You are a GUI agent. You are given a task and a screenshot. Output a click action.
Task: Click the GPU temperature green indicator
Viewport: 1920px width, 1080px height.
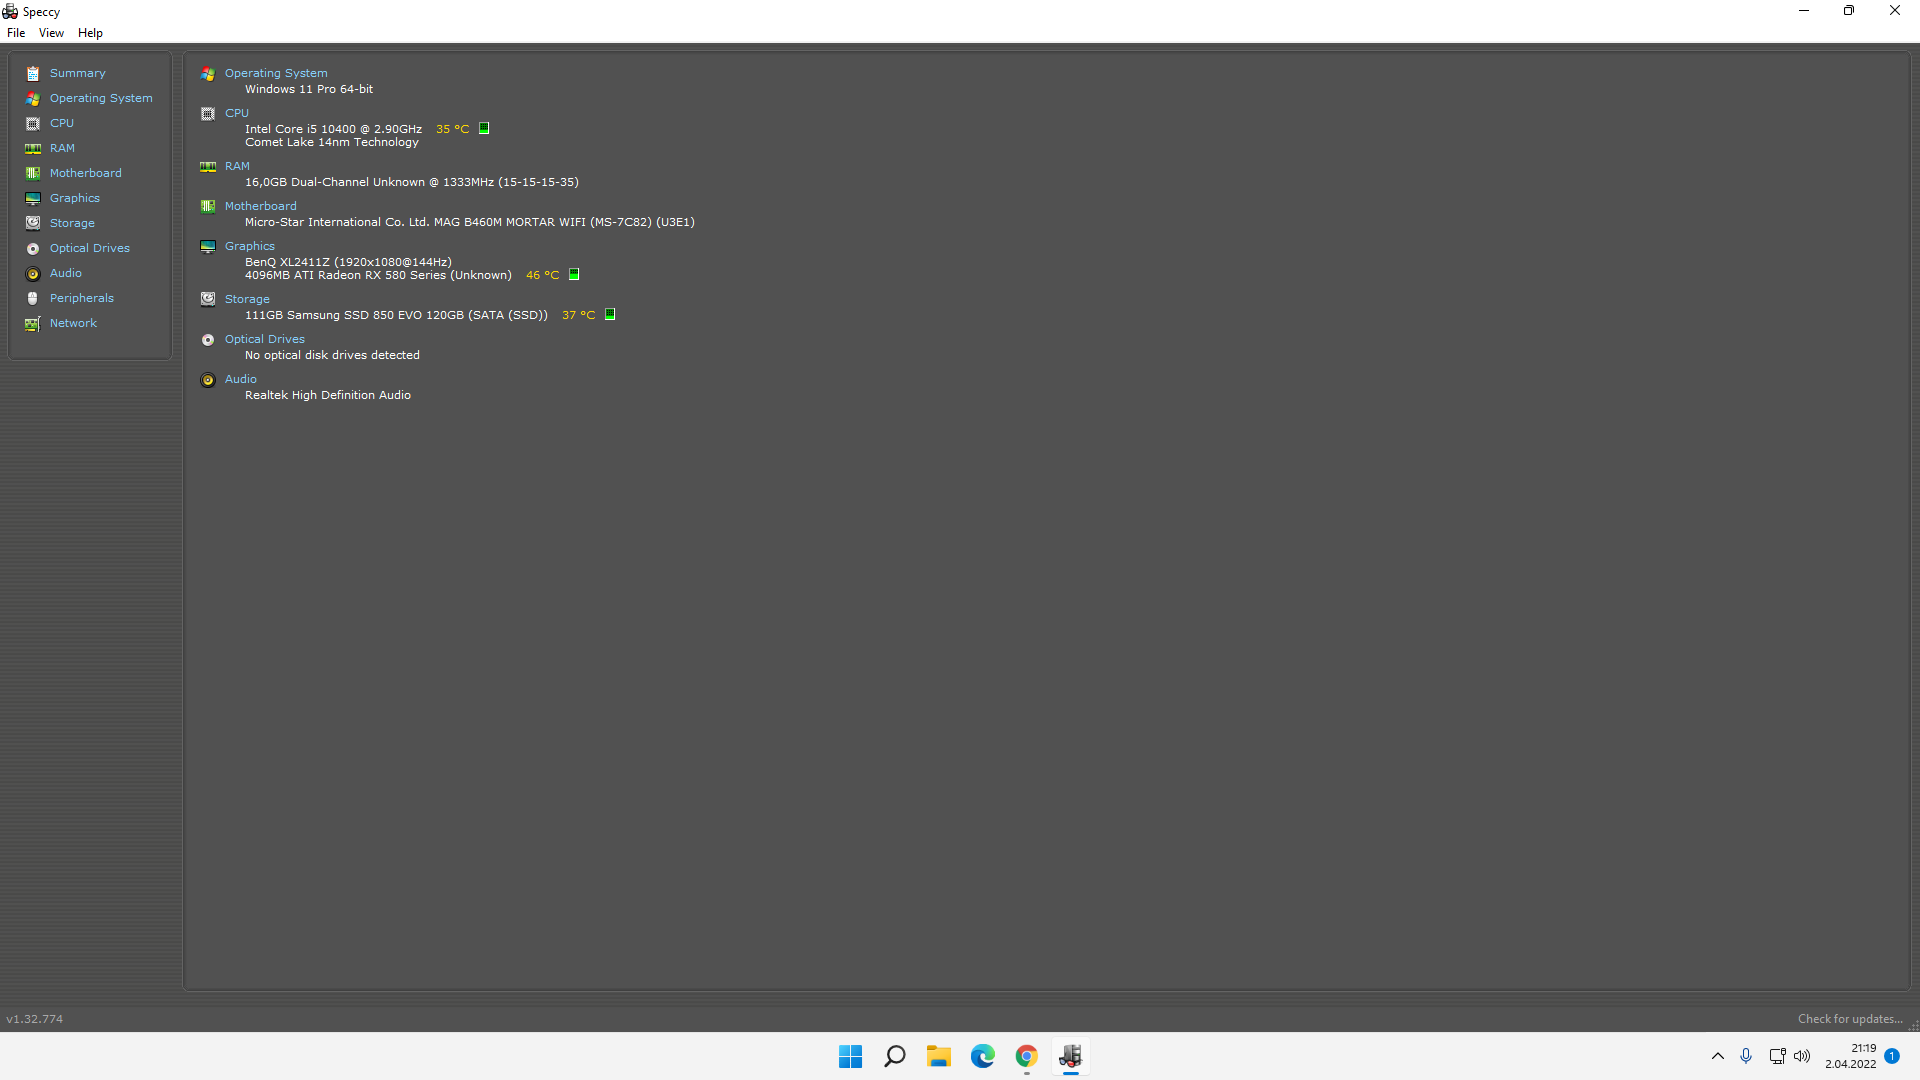(x=574, y=274)
